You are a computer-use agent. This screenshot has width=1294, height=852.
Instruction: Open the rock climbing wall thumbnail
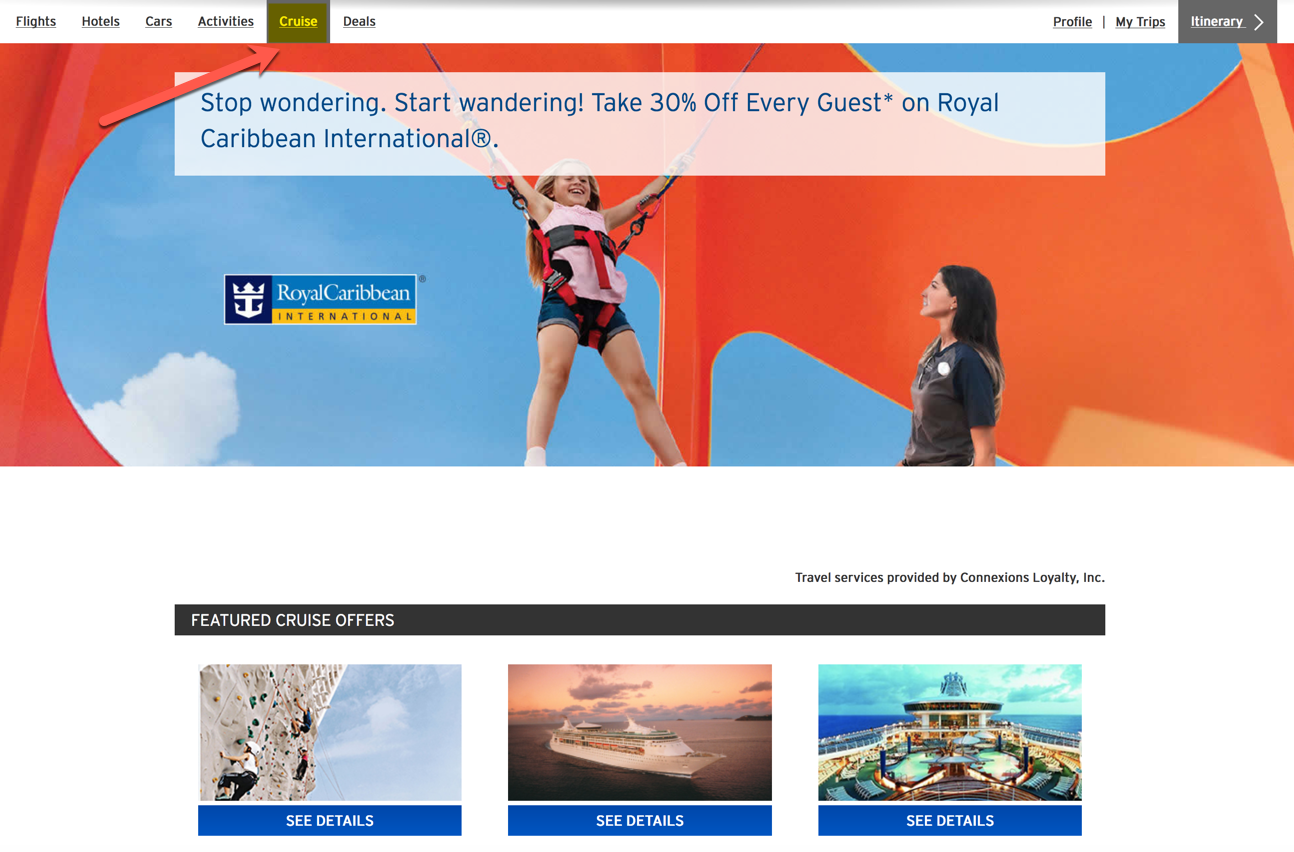point(330,732)
